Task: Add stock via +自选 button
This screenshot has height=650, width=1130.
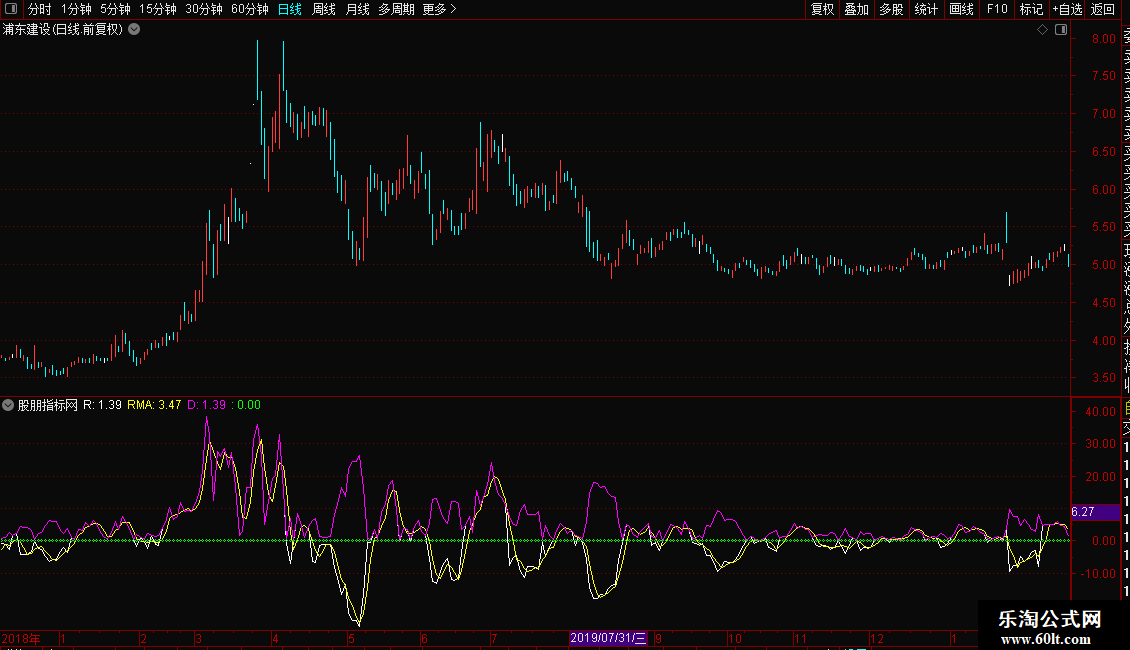Action: point(1067,9)
